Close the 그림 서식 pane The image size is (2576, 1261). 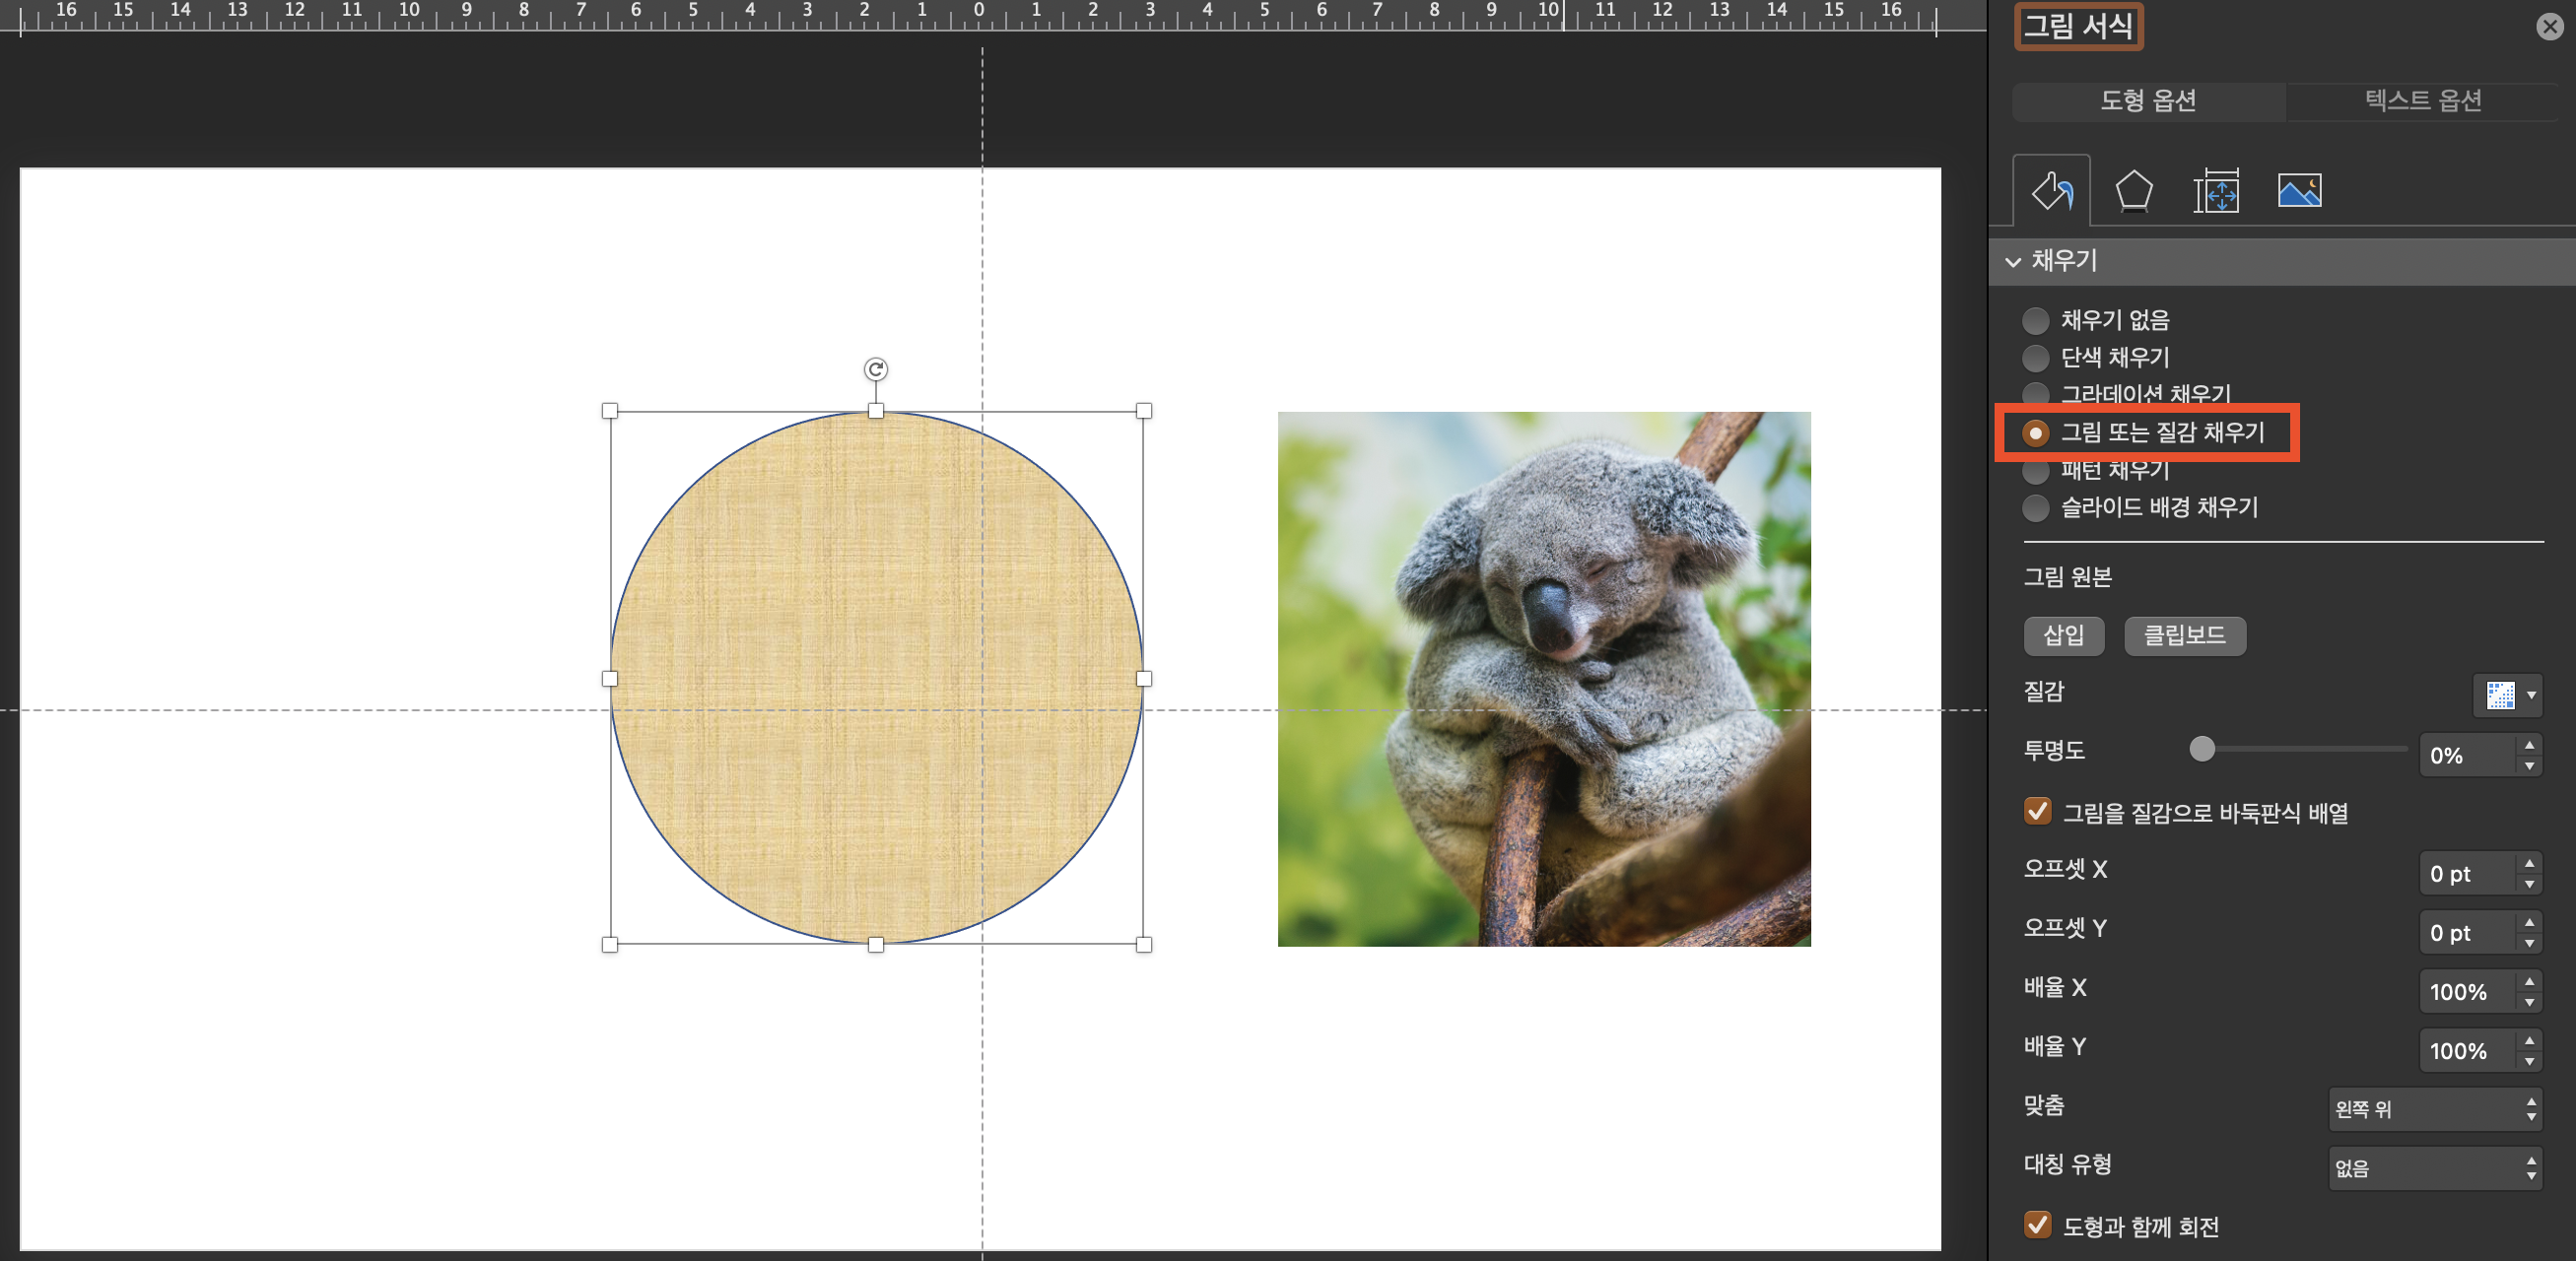click(2549, 27)
